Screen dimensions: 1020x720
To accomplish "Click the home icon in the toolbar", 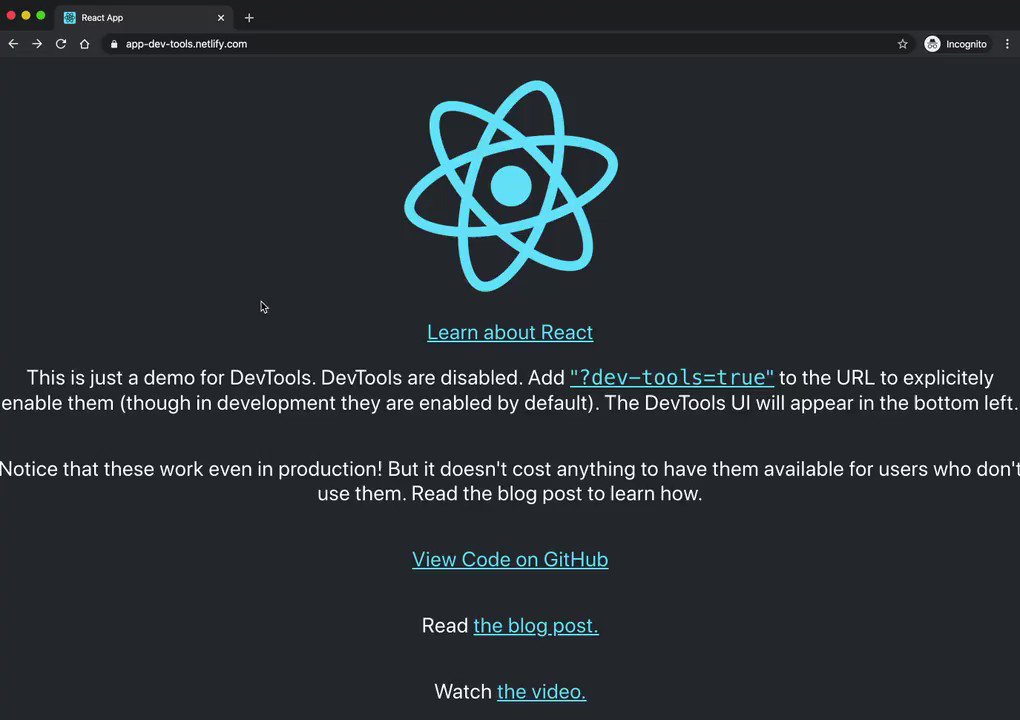I will [85, 44].
